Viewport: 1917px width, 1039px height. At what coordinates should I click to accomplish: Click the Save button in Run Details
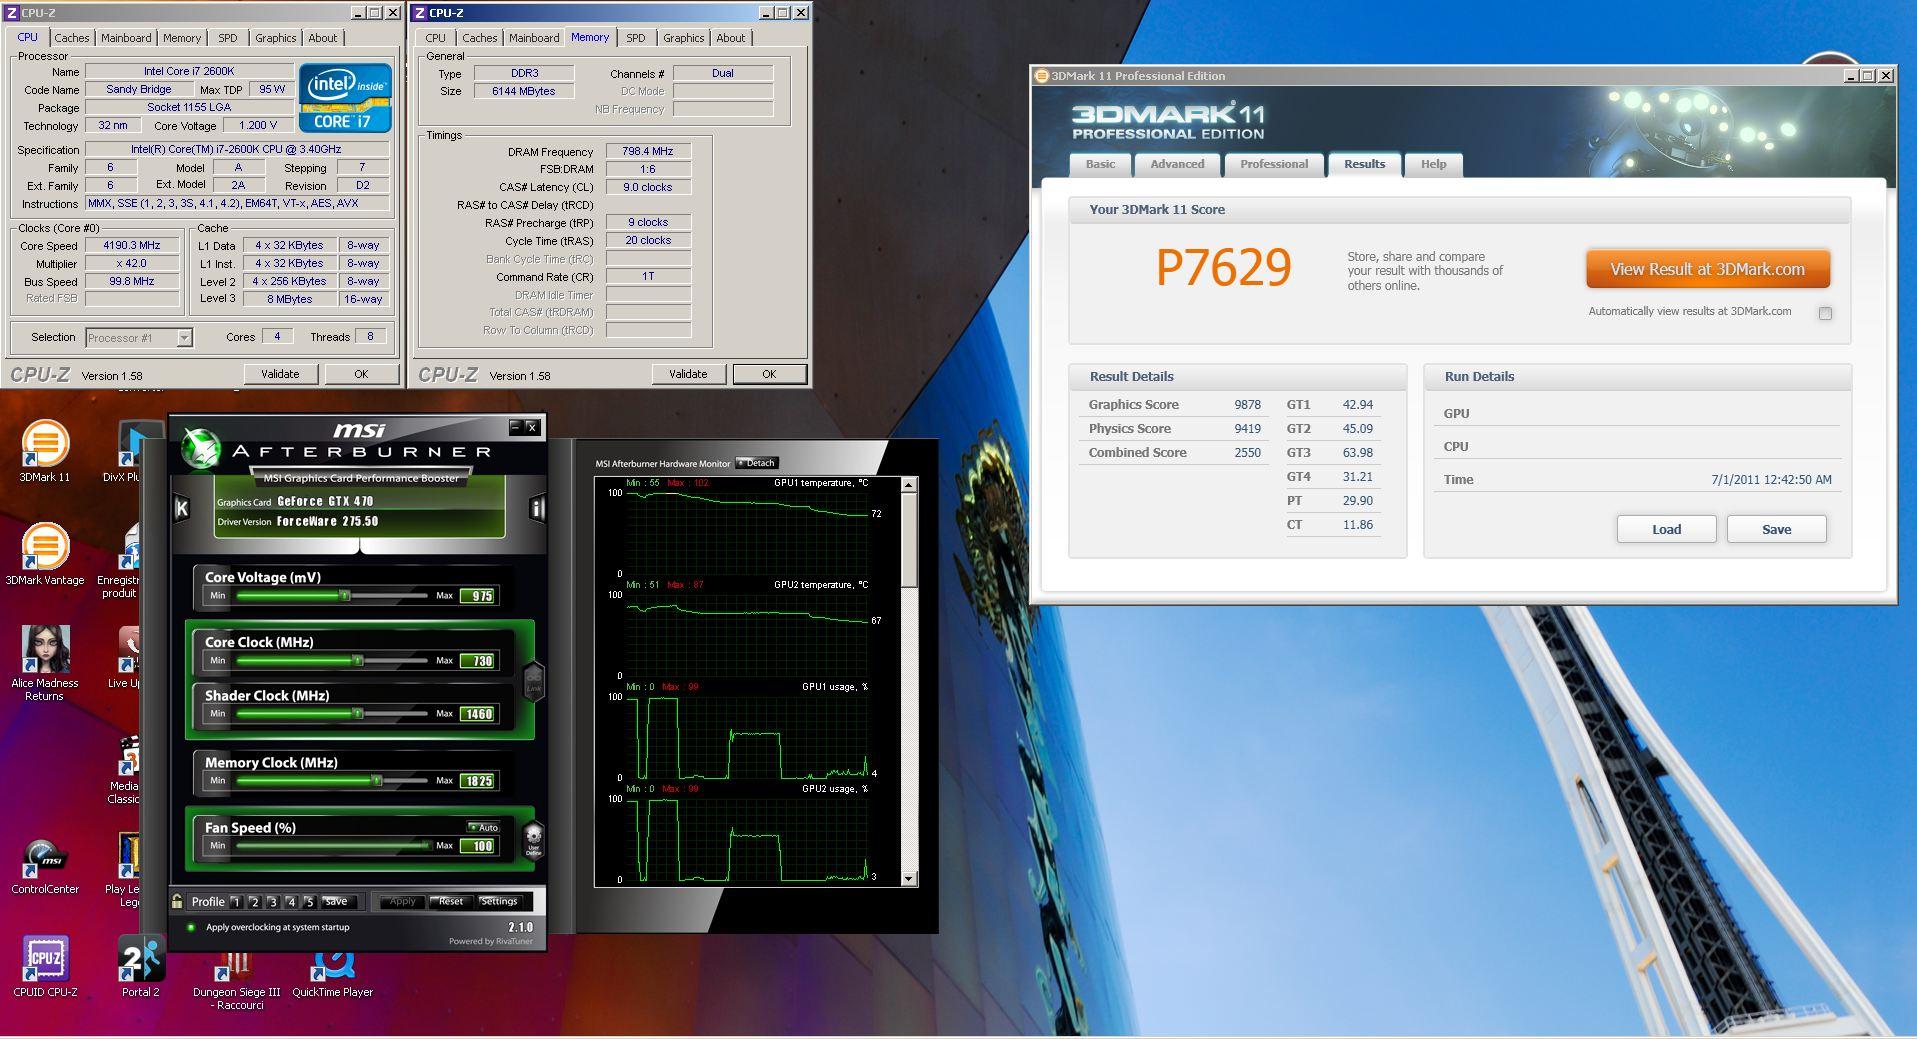[x=1776, y=529]
